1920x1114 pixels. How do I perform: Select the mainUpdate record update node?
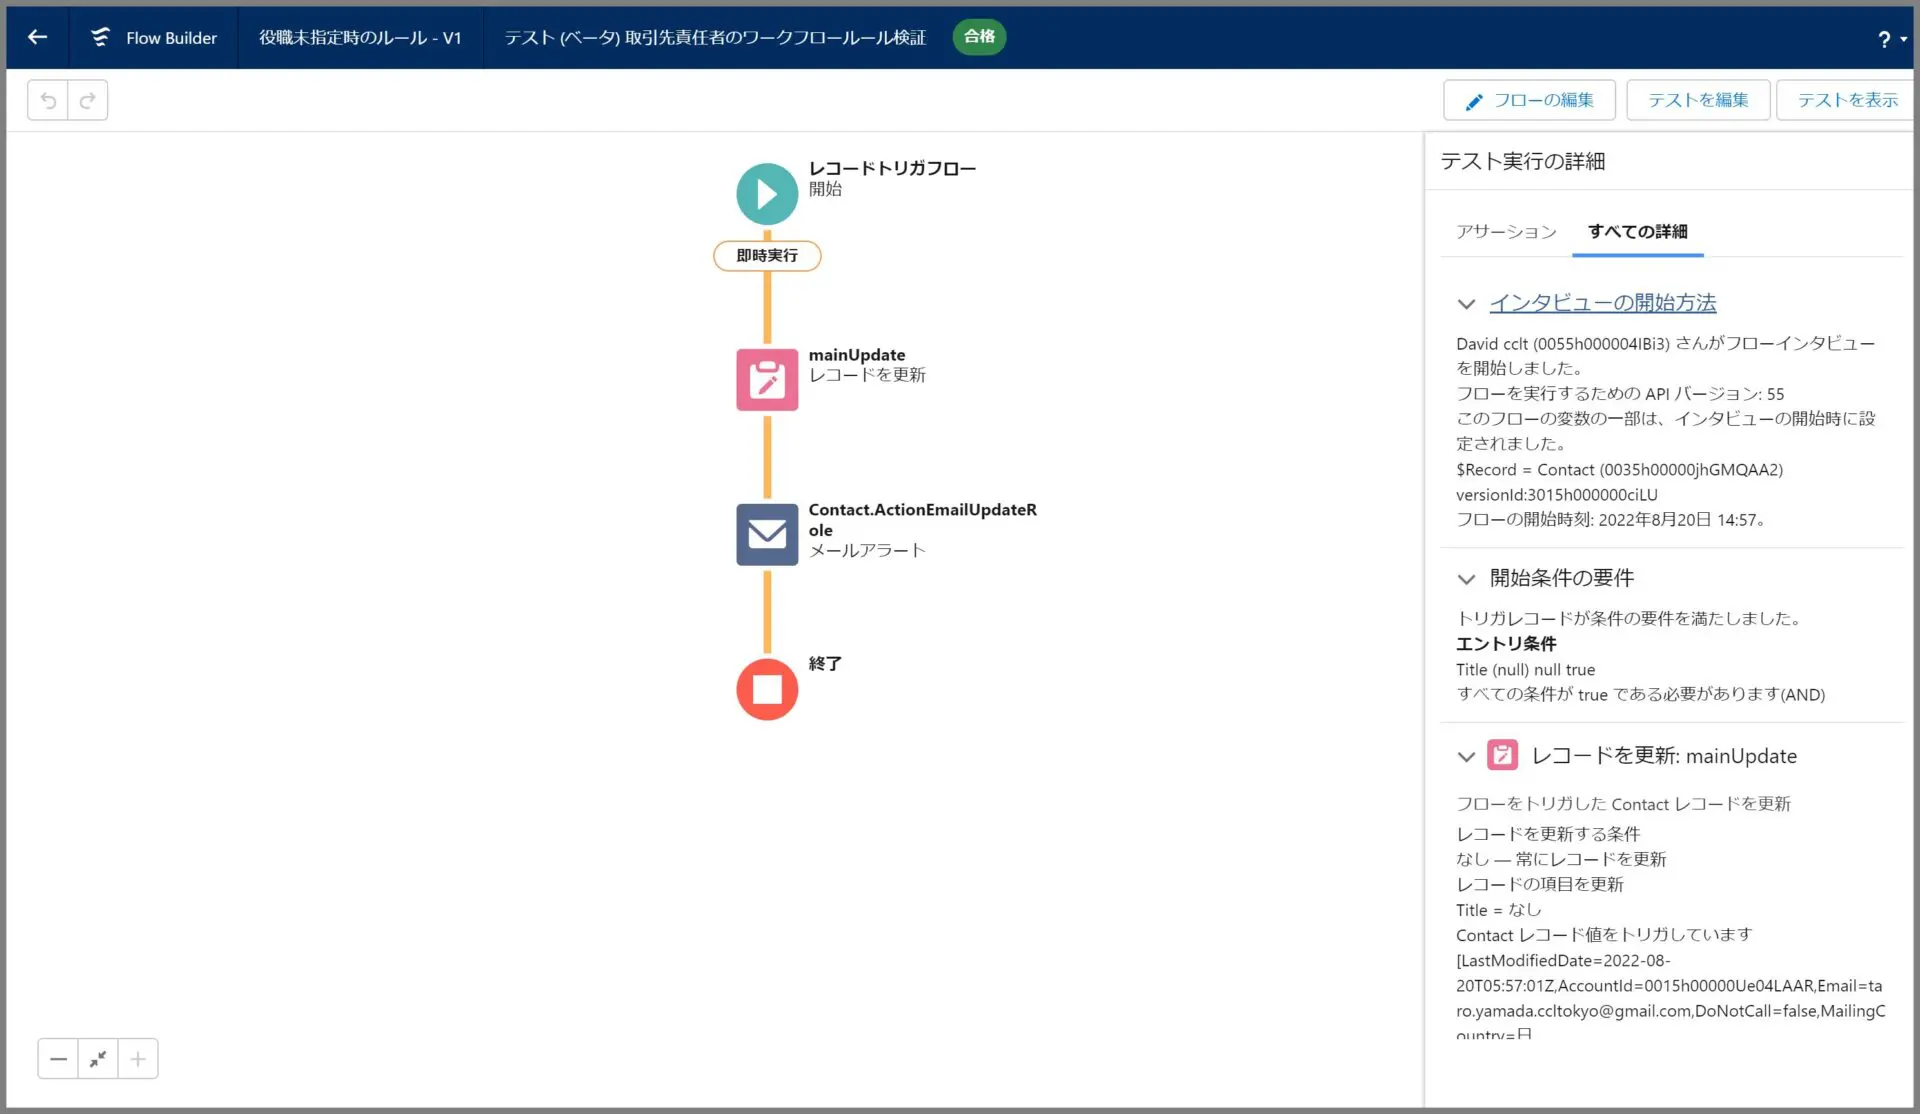pos(767,379)
